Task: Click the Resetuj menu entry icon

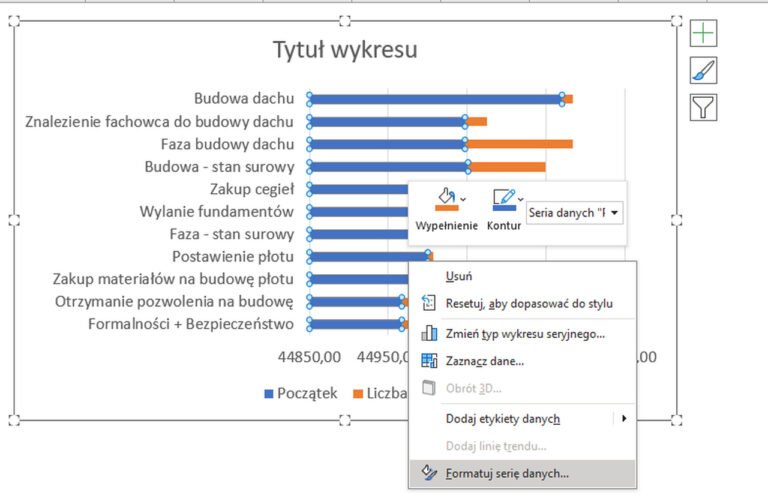Action: click(x=429, y=303)
